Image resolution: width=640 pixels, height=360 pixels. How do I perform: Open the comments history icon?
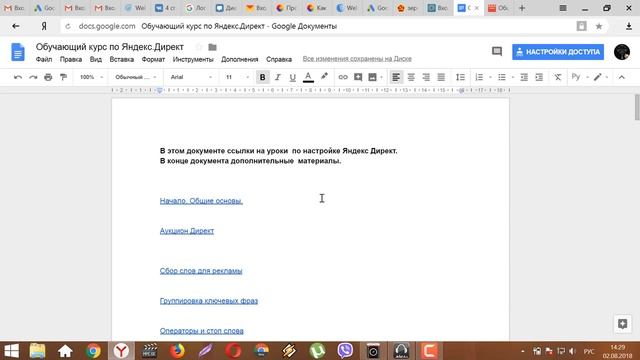coord(497,51)
